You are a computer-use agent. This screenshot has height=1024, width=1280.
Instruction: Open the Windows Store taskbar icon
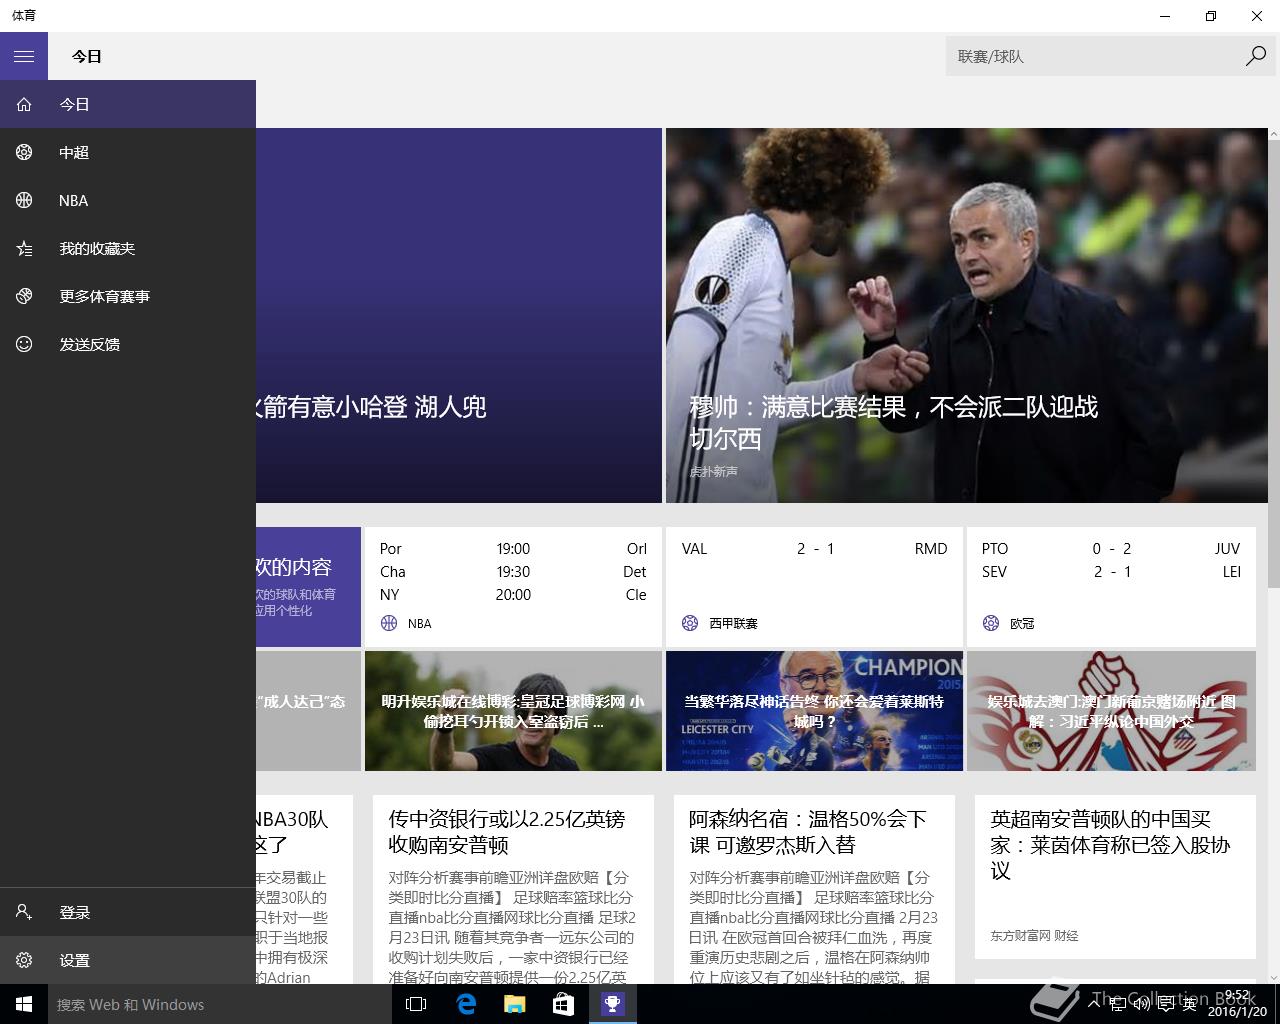pos(563,1004)
